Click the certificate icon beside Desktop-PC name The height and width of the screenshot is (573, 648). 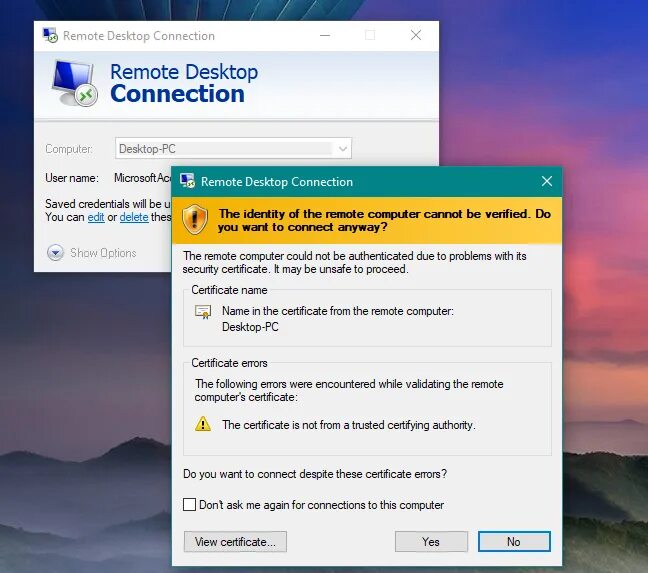pyautogui.click(x=203, y=312)
